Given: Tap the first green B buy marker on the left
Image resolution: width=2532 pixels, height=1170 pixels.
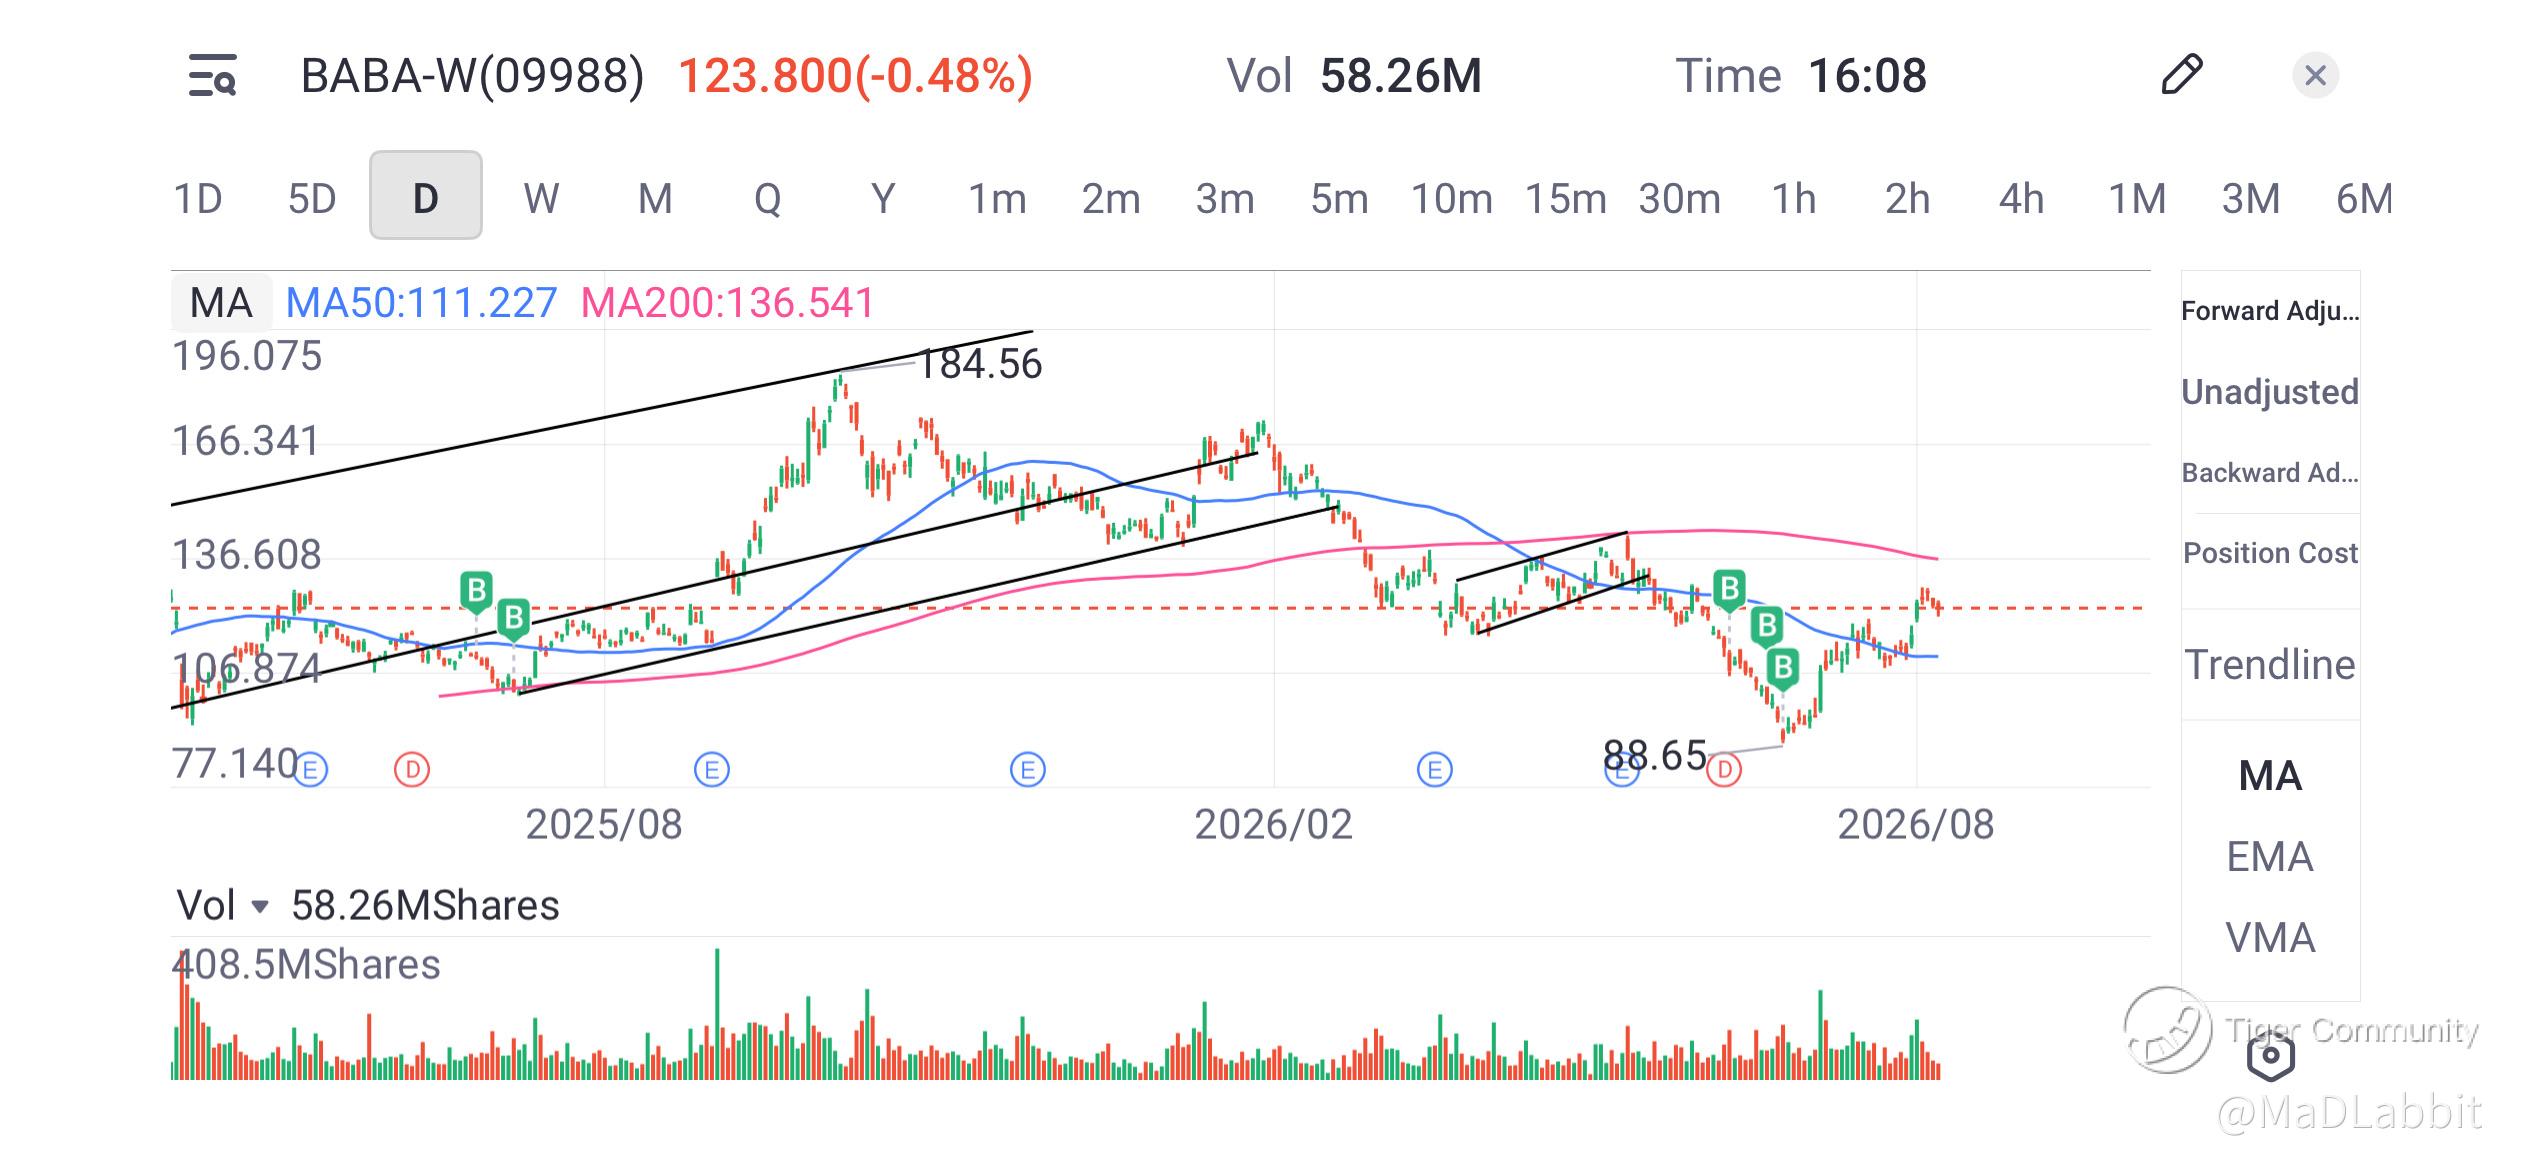Looking at the screenshot, I should coord(477,593).
